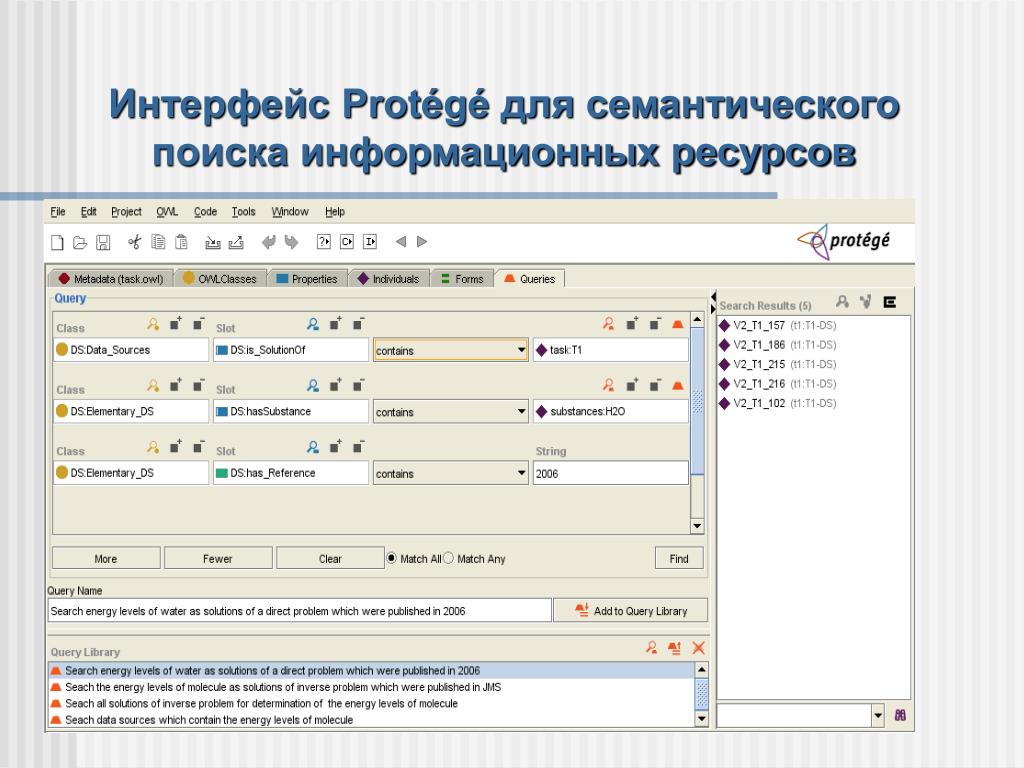Open the Code menu
The image size is (1024, 768).
pos(205,212)
